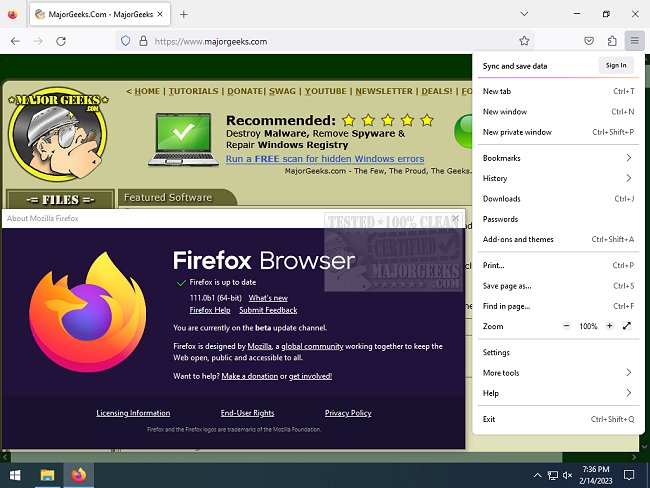Click the get involved! link

coord(310,376)
